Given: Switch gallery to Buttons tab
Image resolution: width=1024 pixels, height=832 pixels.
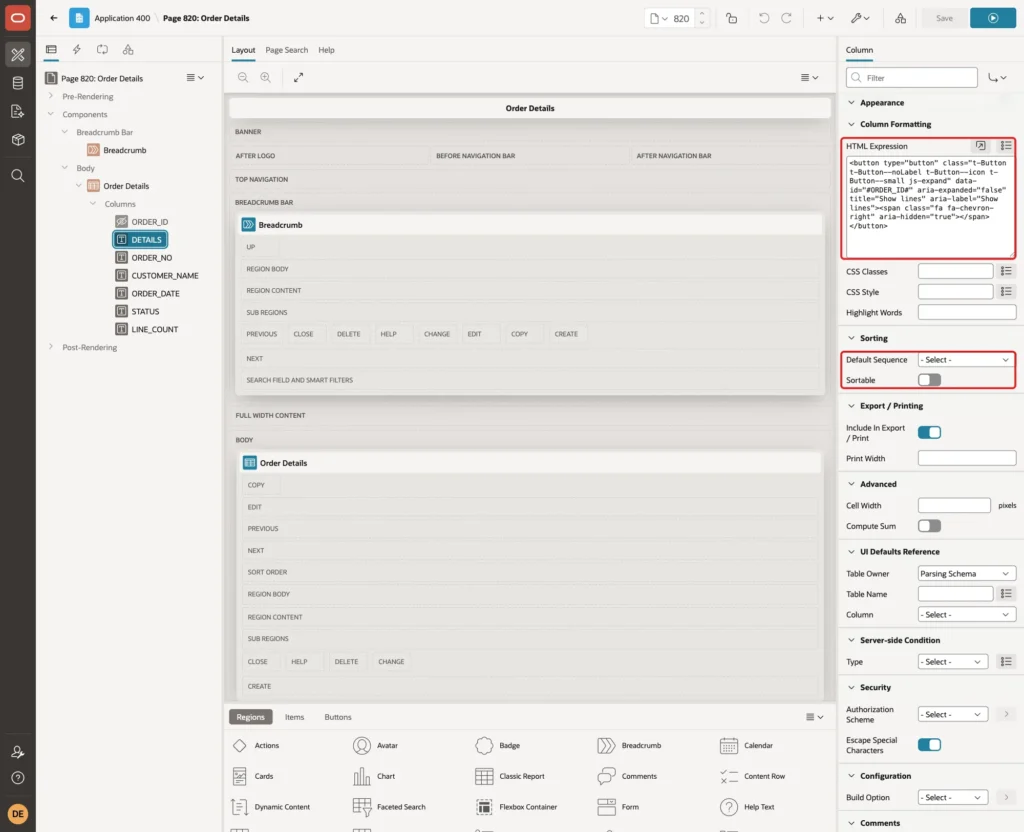Looking at the screenshot, I should 338,717.
